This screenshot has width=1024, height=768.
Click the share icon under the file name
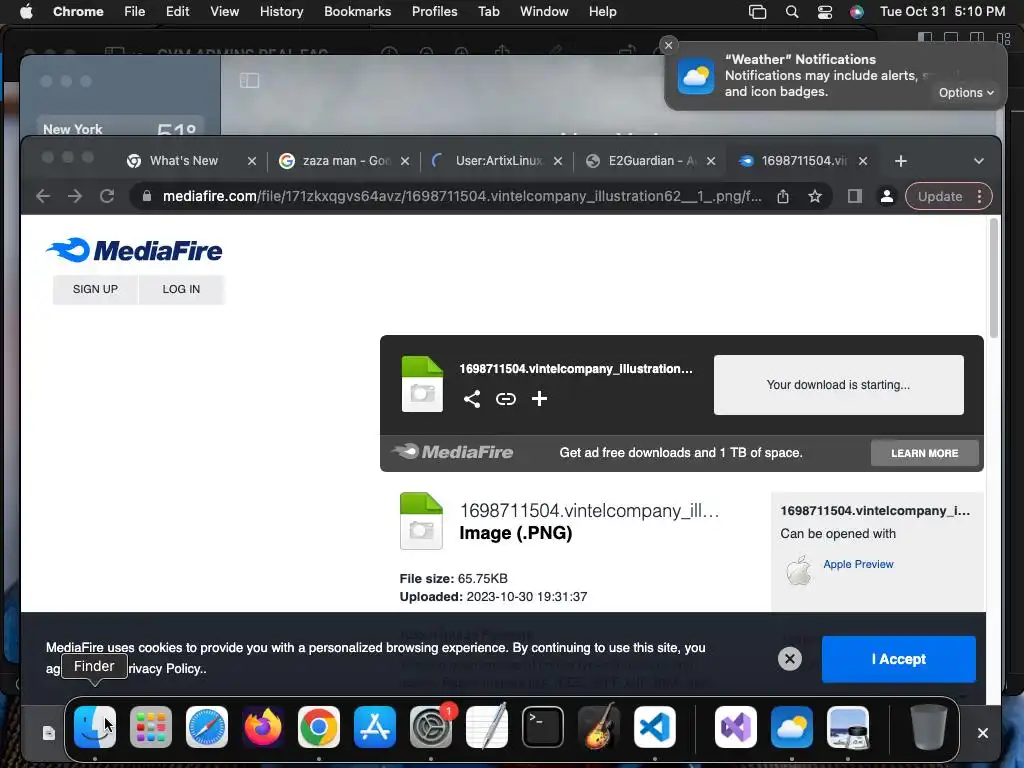click(x=472, y=399)
